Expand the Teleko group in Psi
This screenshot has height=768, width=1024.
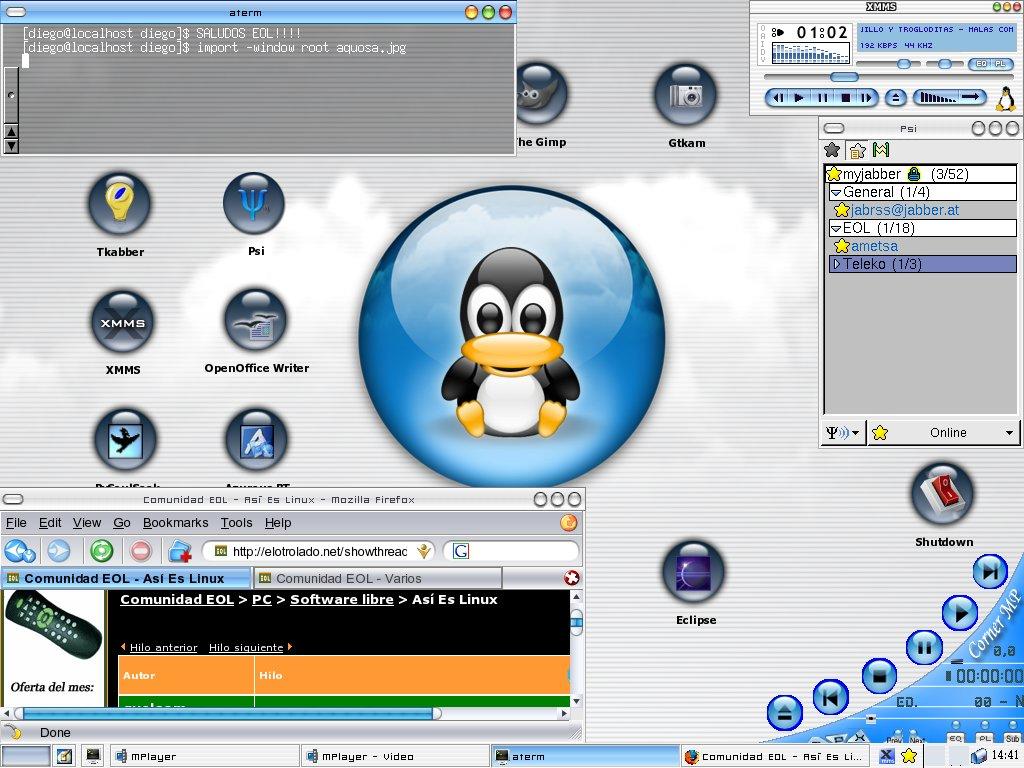pyautogui.click(x=837, y=264)
